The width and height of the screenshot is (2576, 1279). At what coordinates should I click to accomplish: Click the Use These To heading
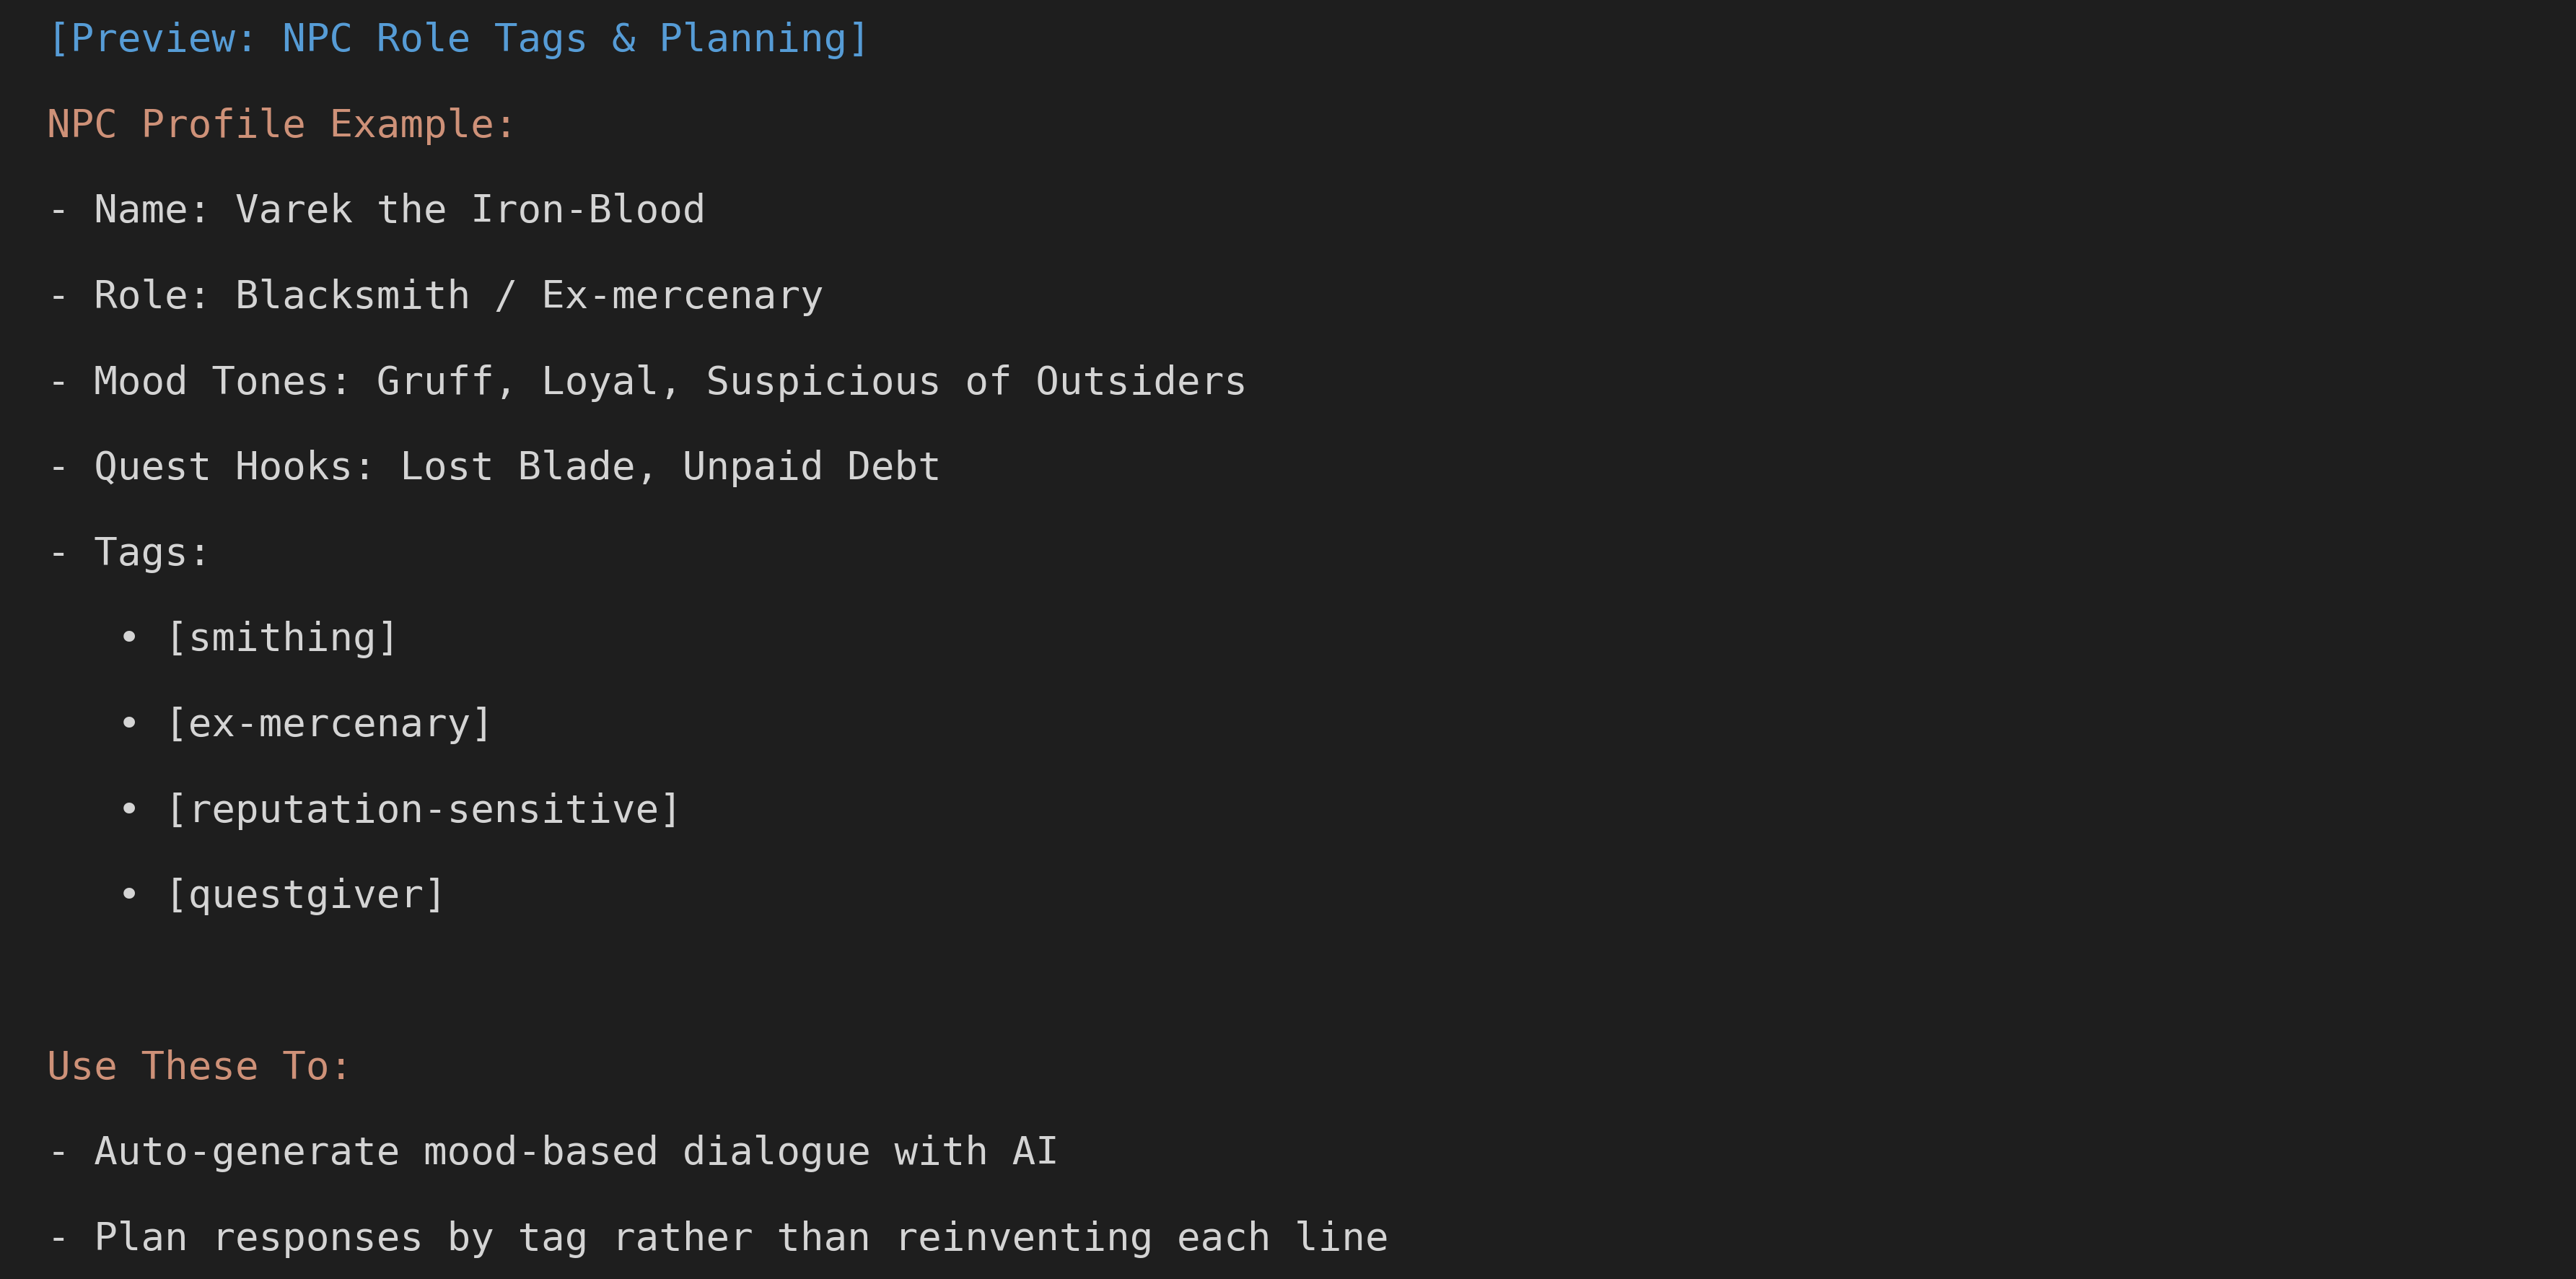(x=199, y=1067)
